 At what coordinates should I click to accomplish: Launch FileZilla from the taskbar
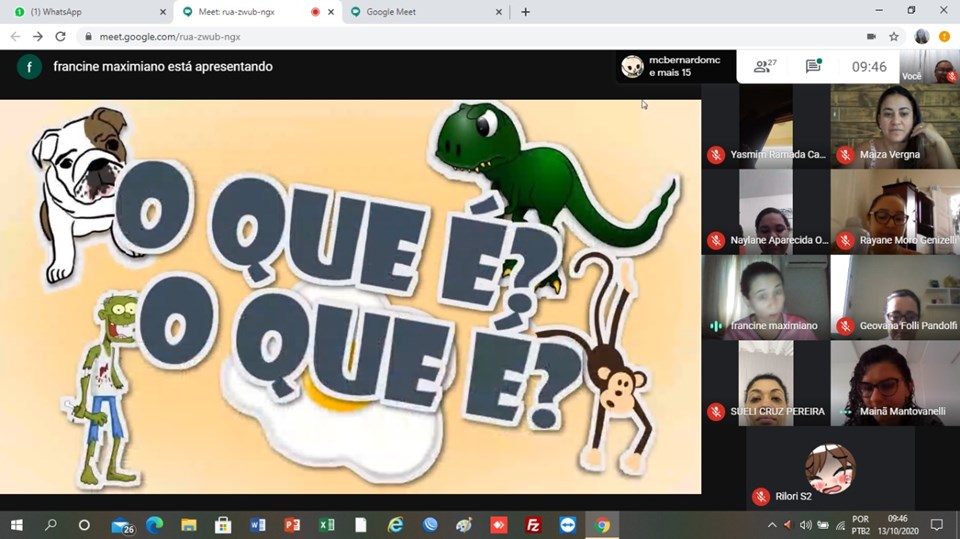coord(533,525)
